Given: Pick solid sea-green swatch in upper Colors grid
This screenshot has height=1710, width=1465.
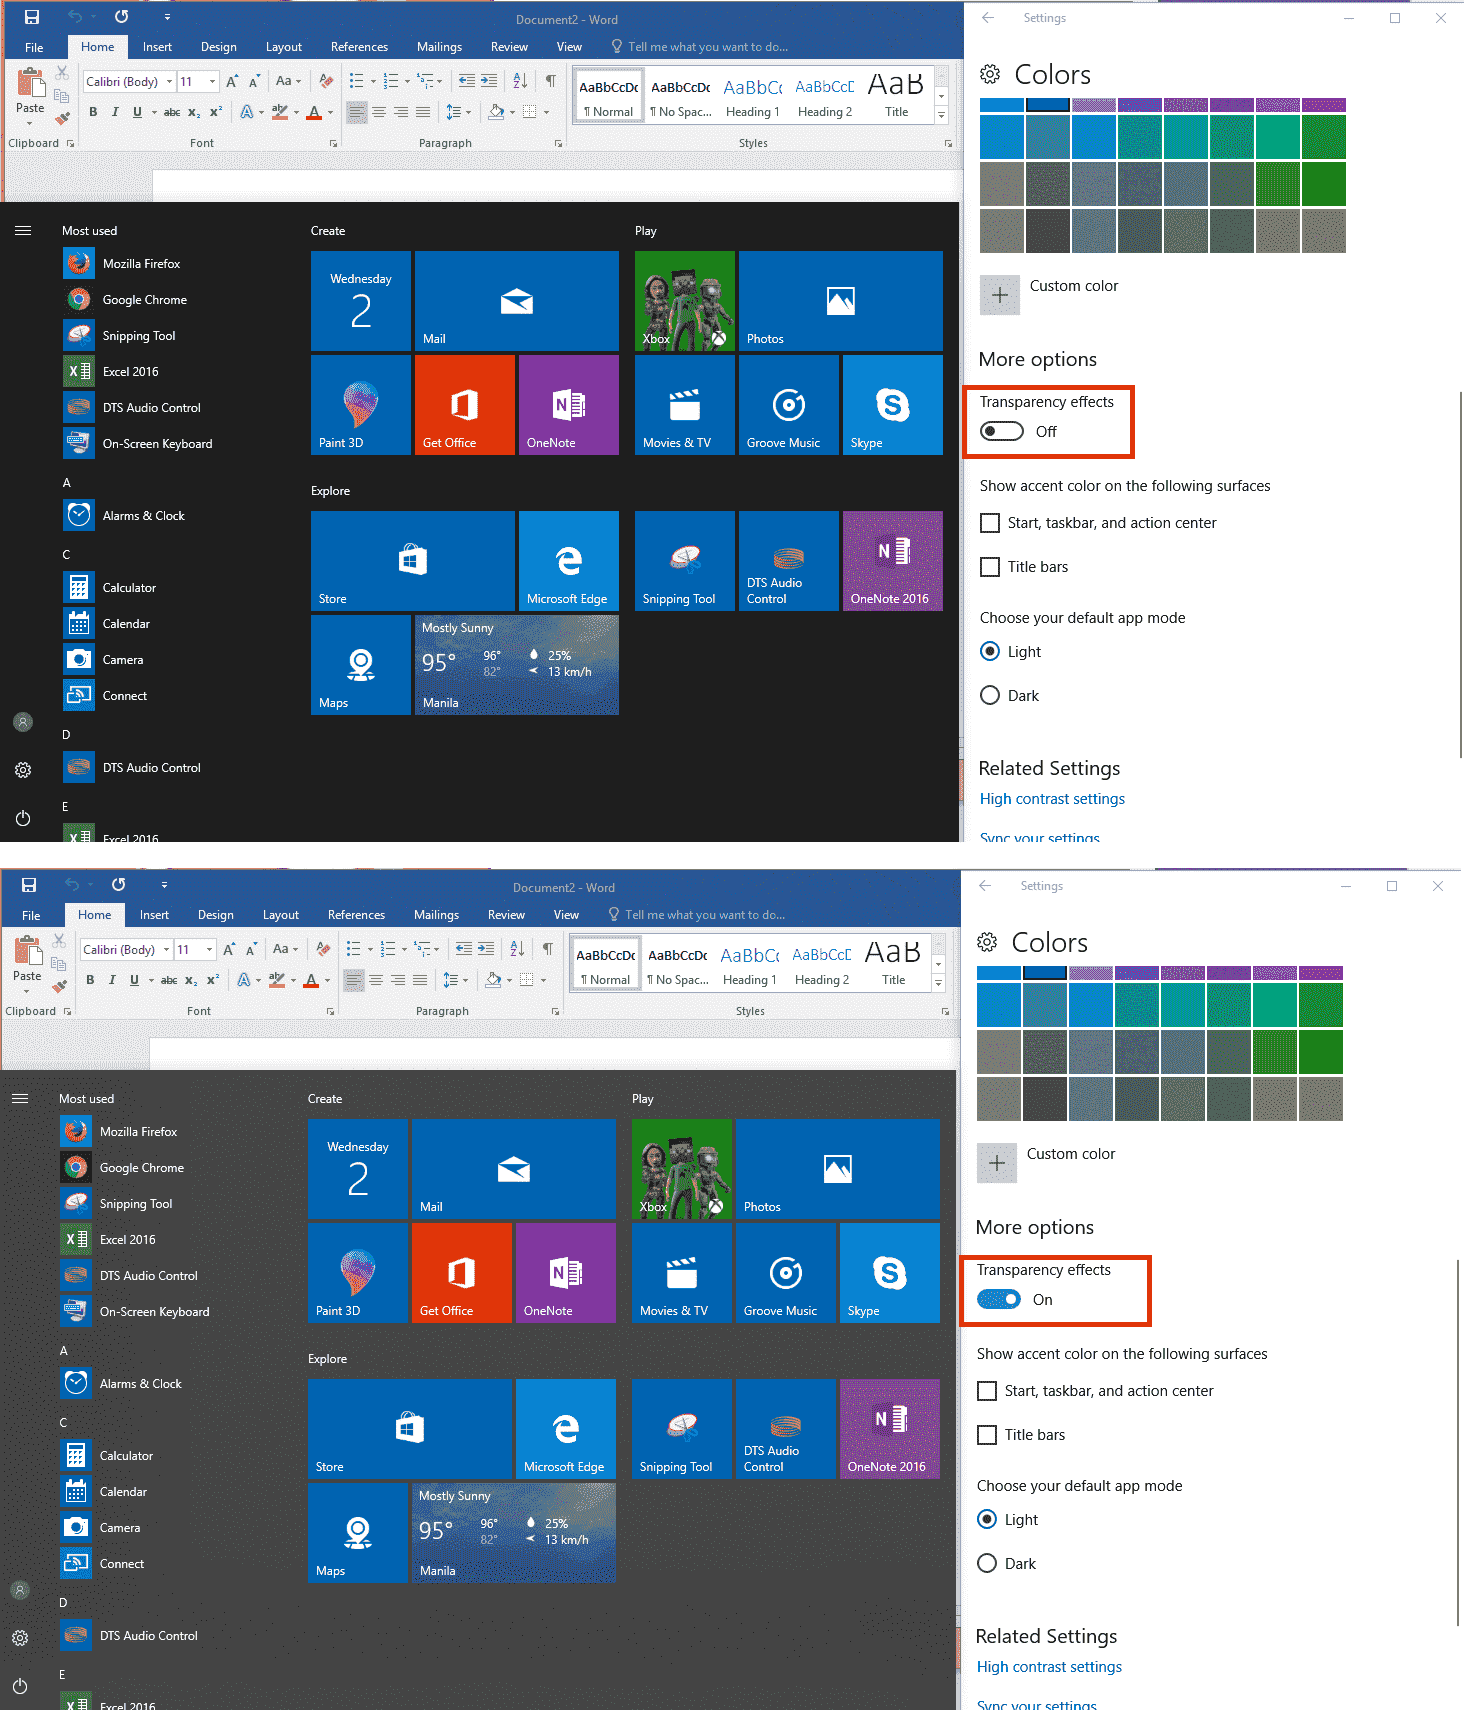Looking at the screenshot, I should [1277, 137].
